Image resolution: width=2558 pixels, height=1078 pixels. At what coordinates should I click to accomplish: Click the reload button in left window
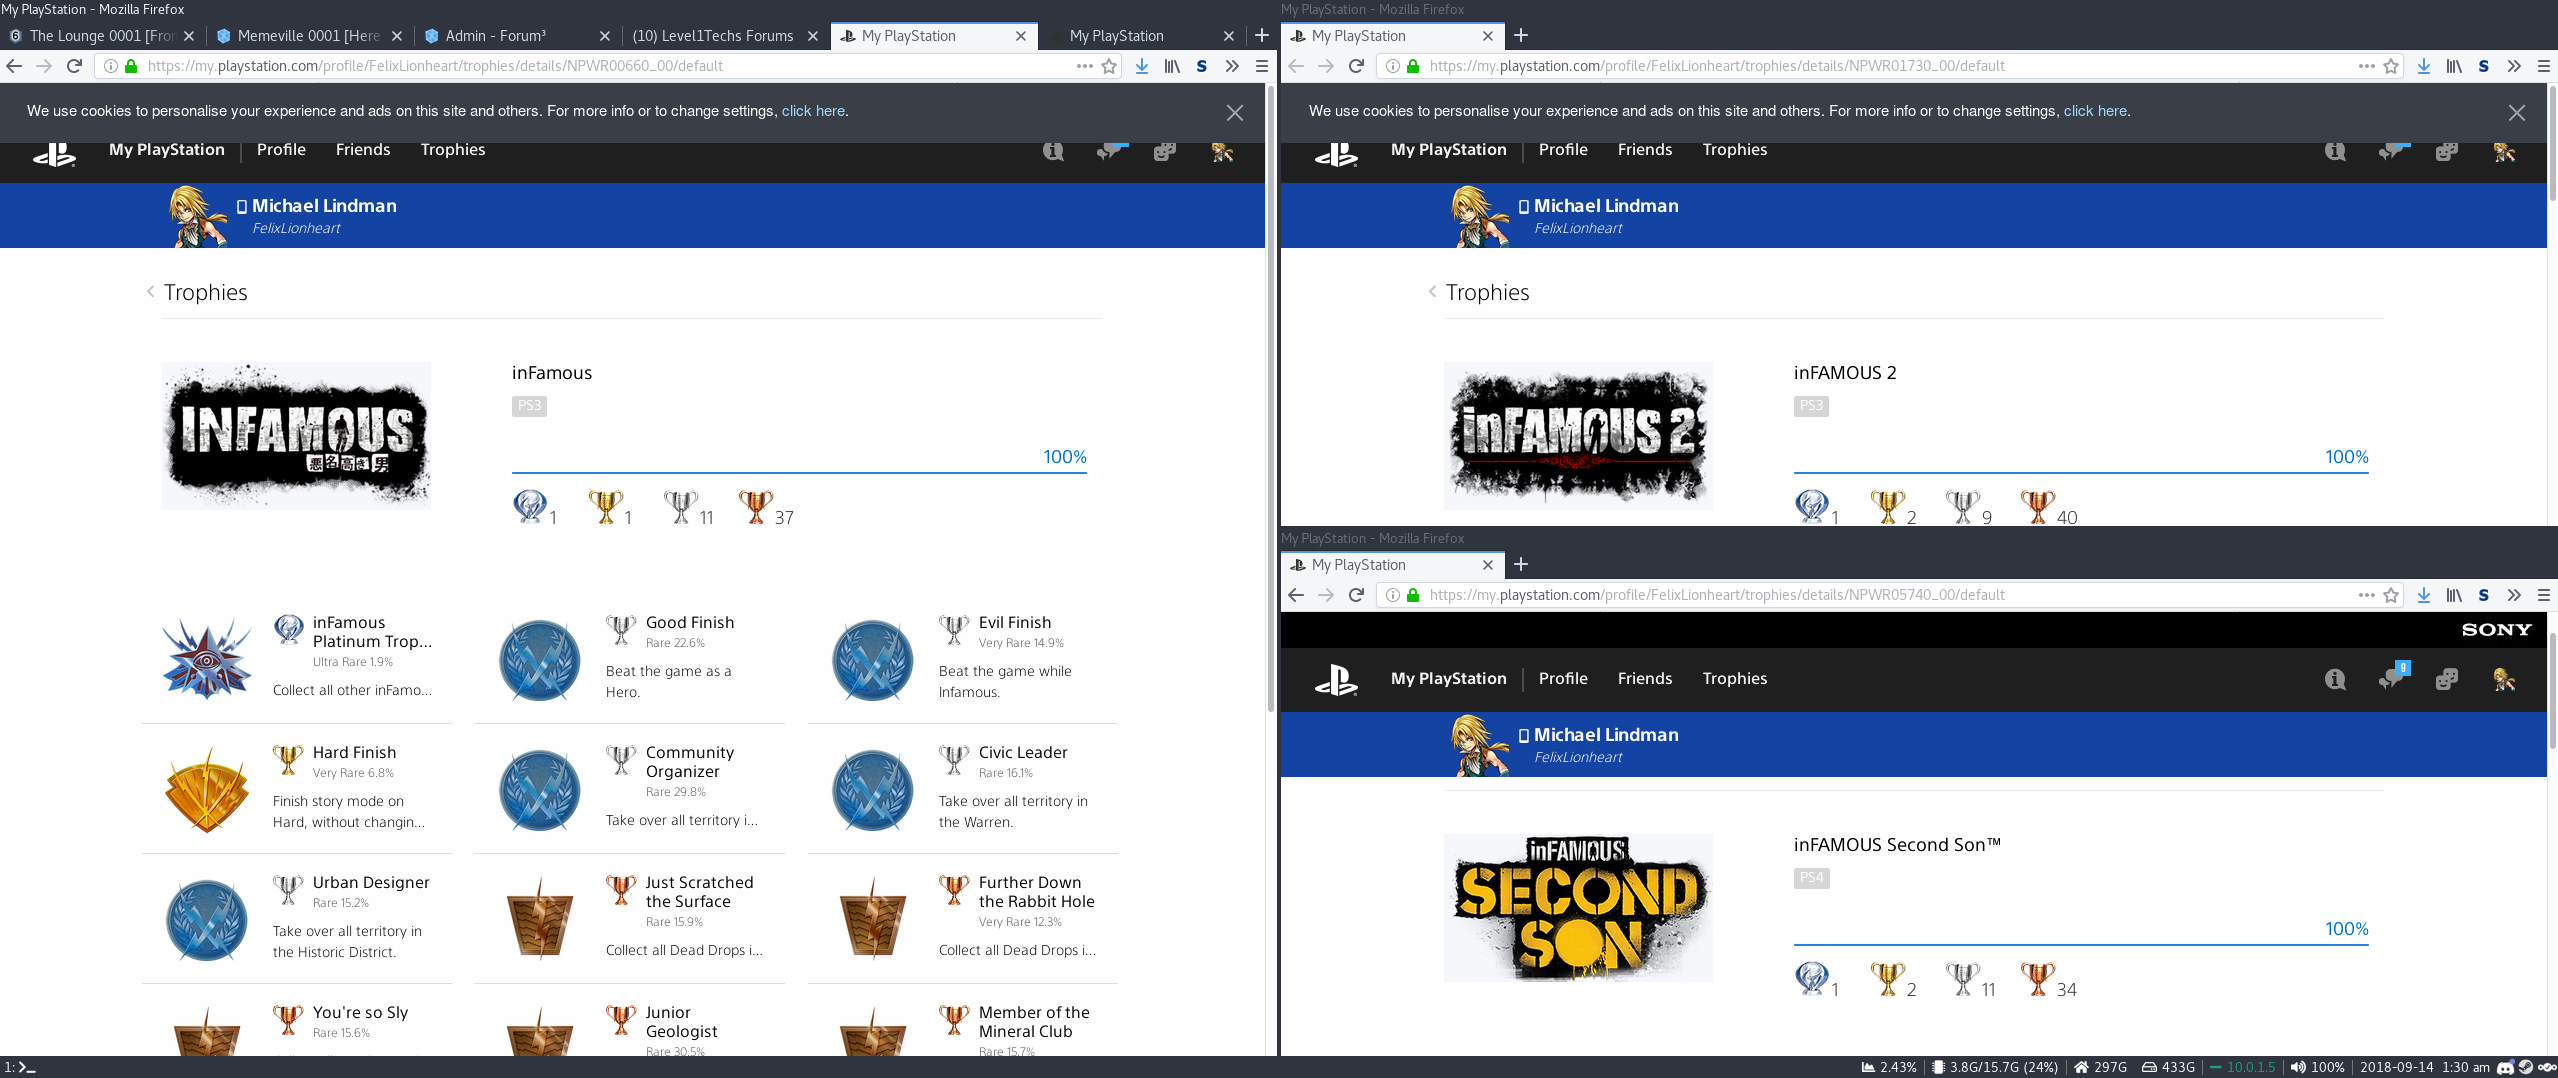[x=74, y=66]
